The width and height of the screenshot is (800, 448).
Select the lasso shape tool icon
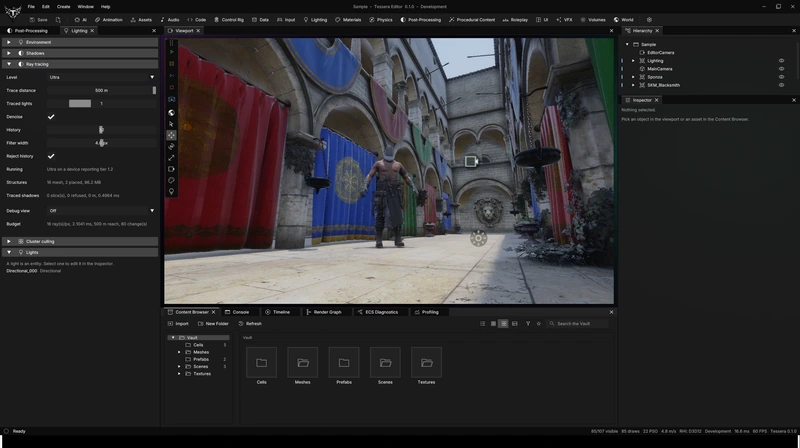(x=171, y=180)
